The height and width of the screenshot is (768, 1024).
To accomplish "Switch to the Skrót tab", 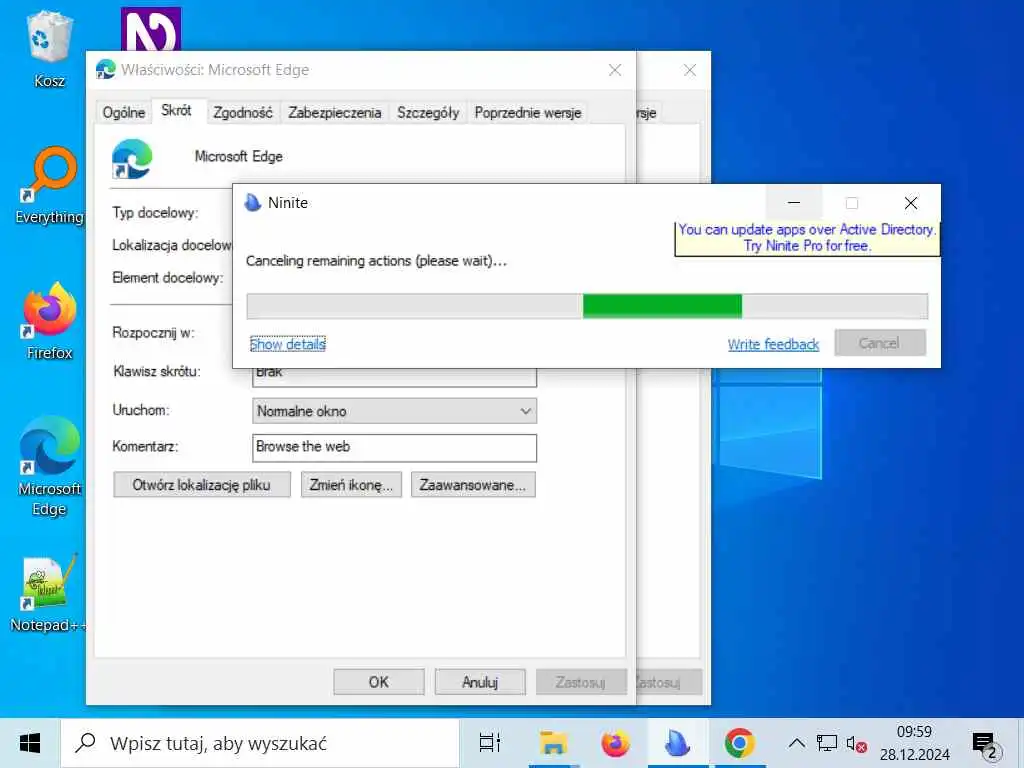I will coord(176,110).
